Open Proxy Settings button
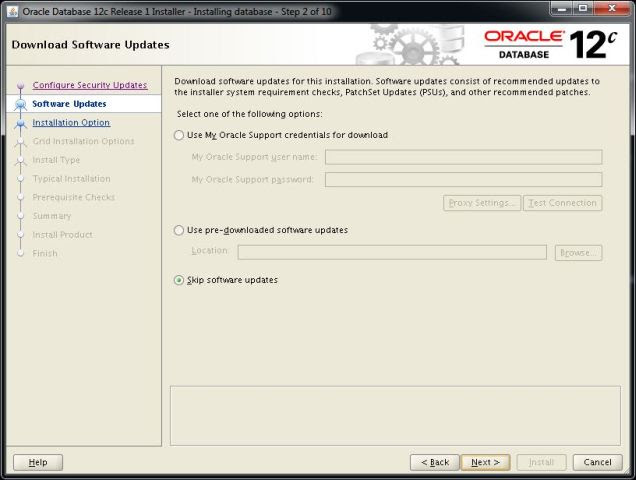Viewport: 636px width, 480px height. (x=482, y=203)
